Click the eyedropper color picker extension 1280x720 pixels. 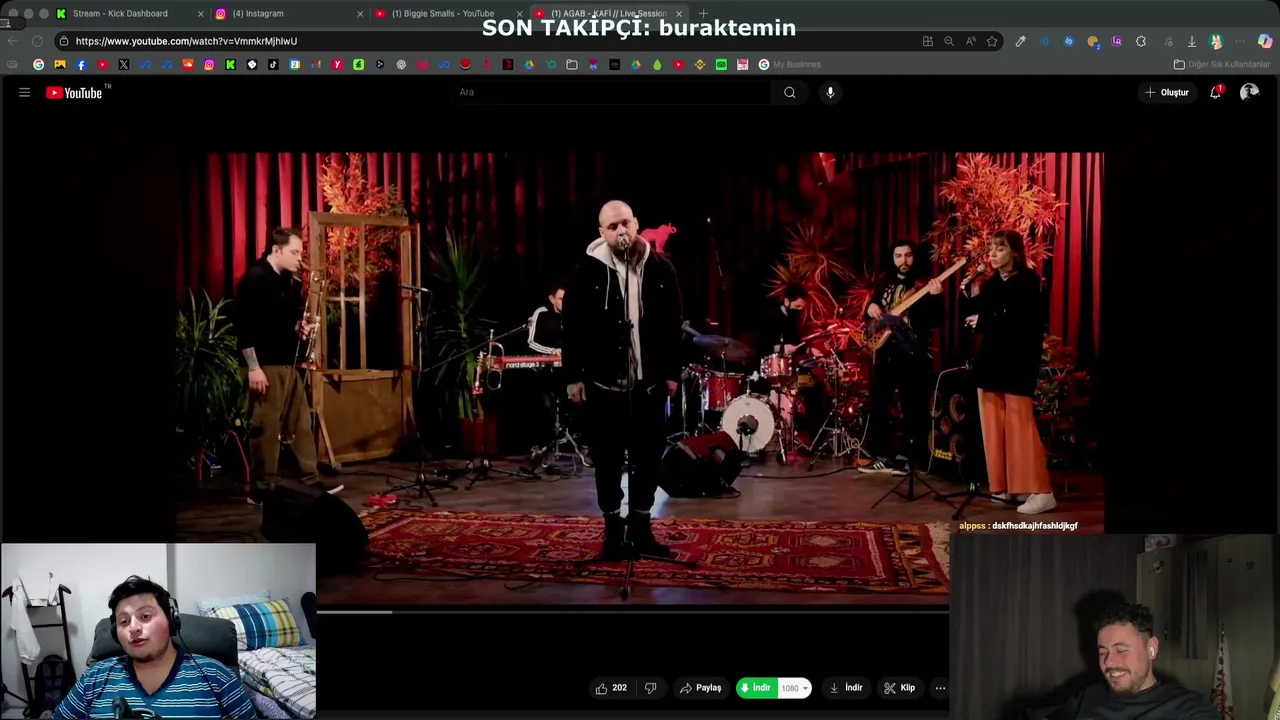tap(1020, 41)
